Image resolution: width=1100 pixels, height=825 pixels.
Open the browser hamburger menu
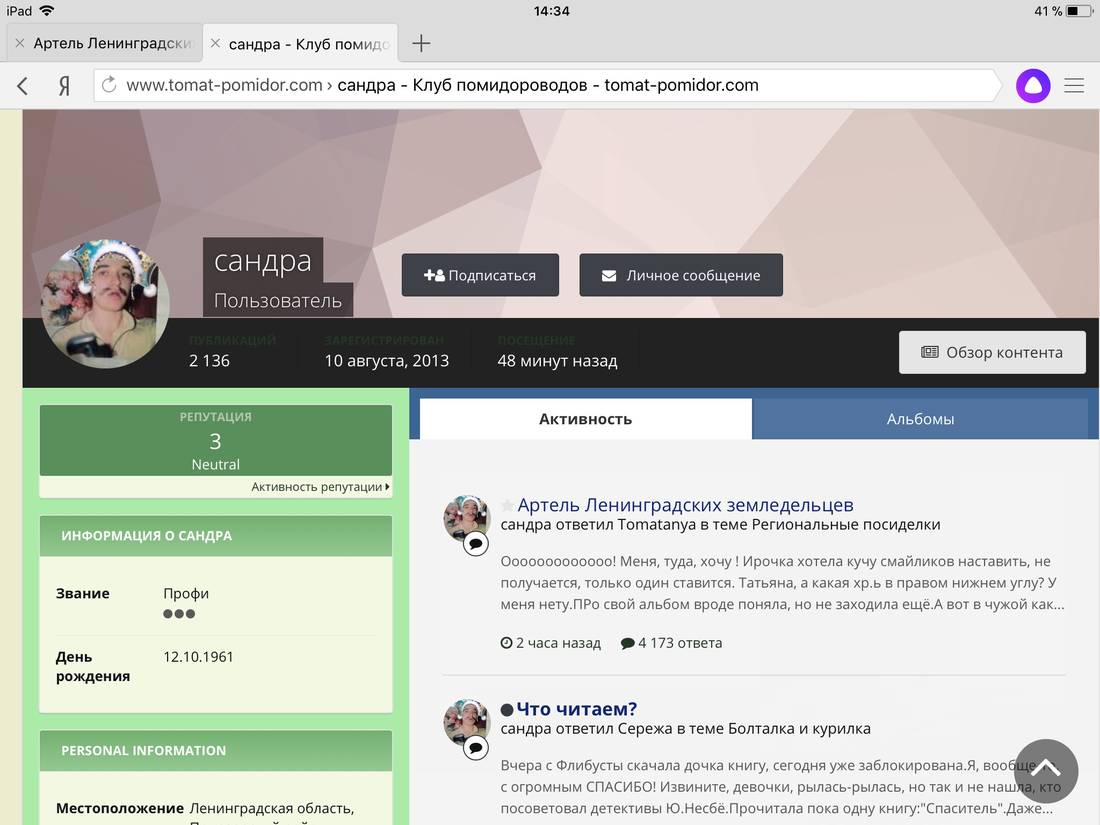point(1074,86)
